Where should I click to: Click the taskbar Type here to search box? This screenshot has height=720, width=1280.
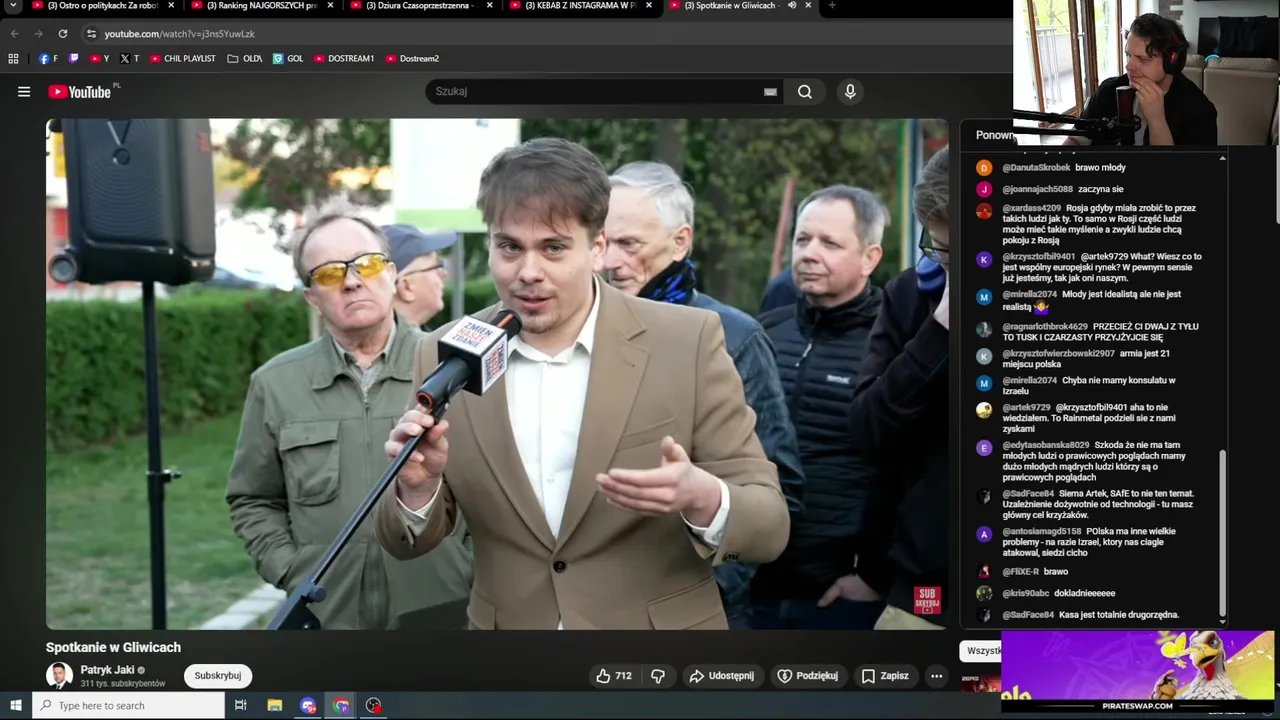click(129, 705)
